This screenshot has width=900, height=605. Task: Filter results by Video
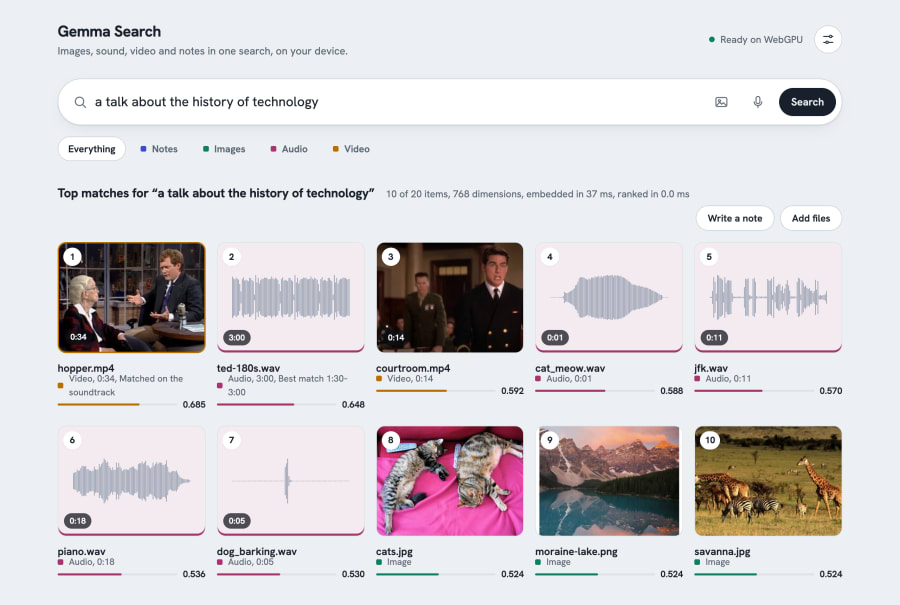click(351, 149)
